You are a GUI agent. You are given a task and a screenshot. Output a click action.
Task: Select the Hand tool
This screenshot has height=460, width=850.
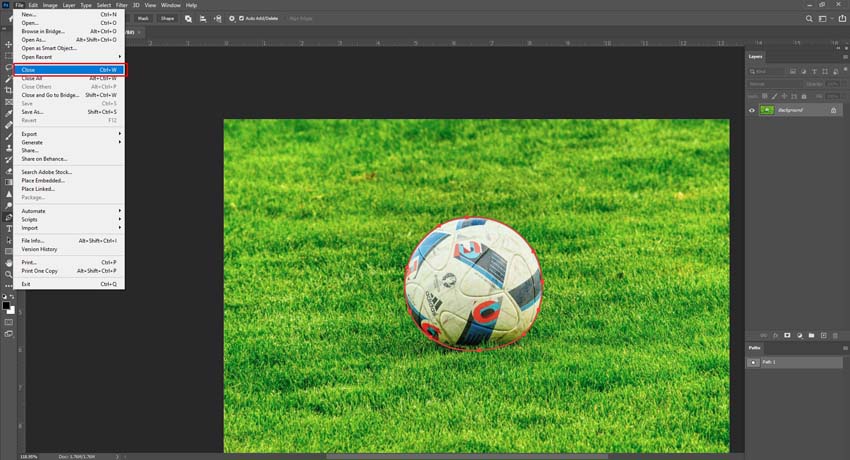tap(8, 263)
